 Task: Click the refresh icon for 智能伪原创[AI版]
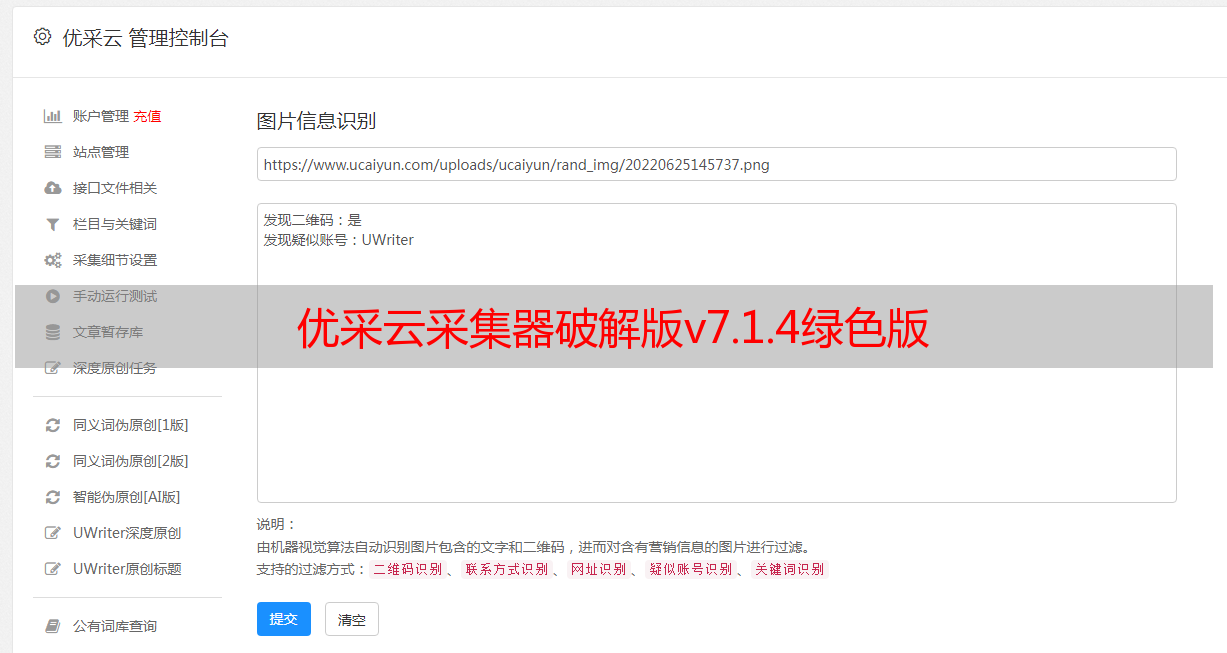[53, 497]
